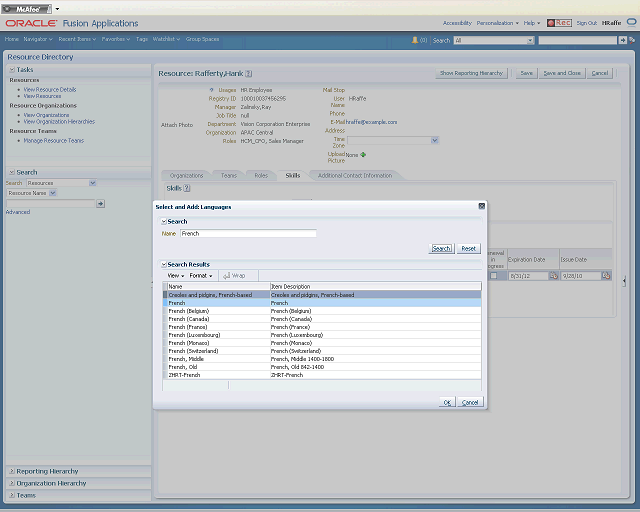This screenshot has height=512, width=640.
Task: Switch to the Skills tab
Action: [293, 176]
